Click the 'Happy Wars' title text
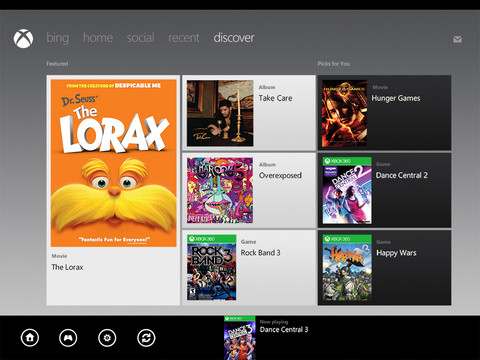The height and width of the screenshot is (360, 480). click(x=396, y=253)
